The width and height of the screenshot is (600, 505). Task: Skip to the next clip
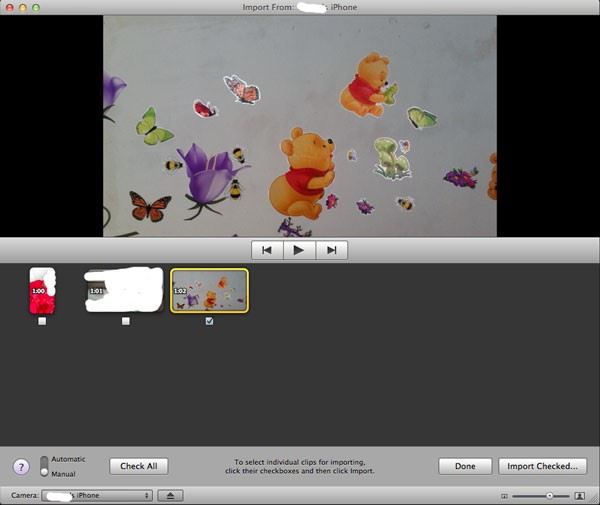click(x=331, y=250)
